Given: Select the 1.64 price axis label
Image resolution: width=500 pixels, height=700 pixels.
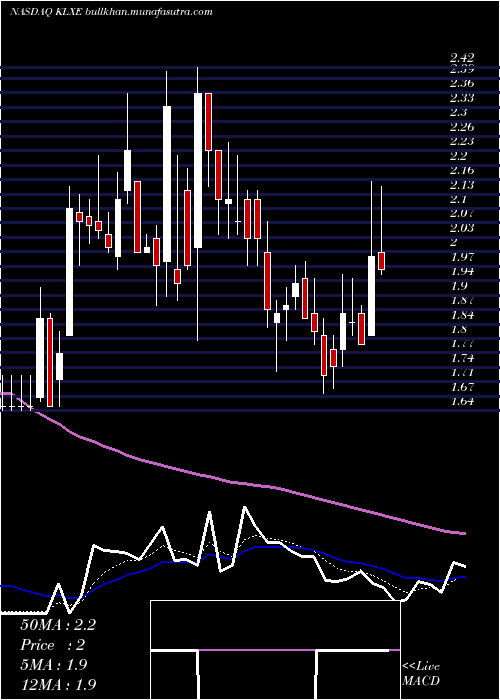Looking at the screenshot, I should pyautogui.click(x=462, y=401).
